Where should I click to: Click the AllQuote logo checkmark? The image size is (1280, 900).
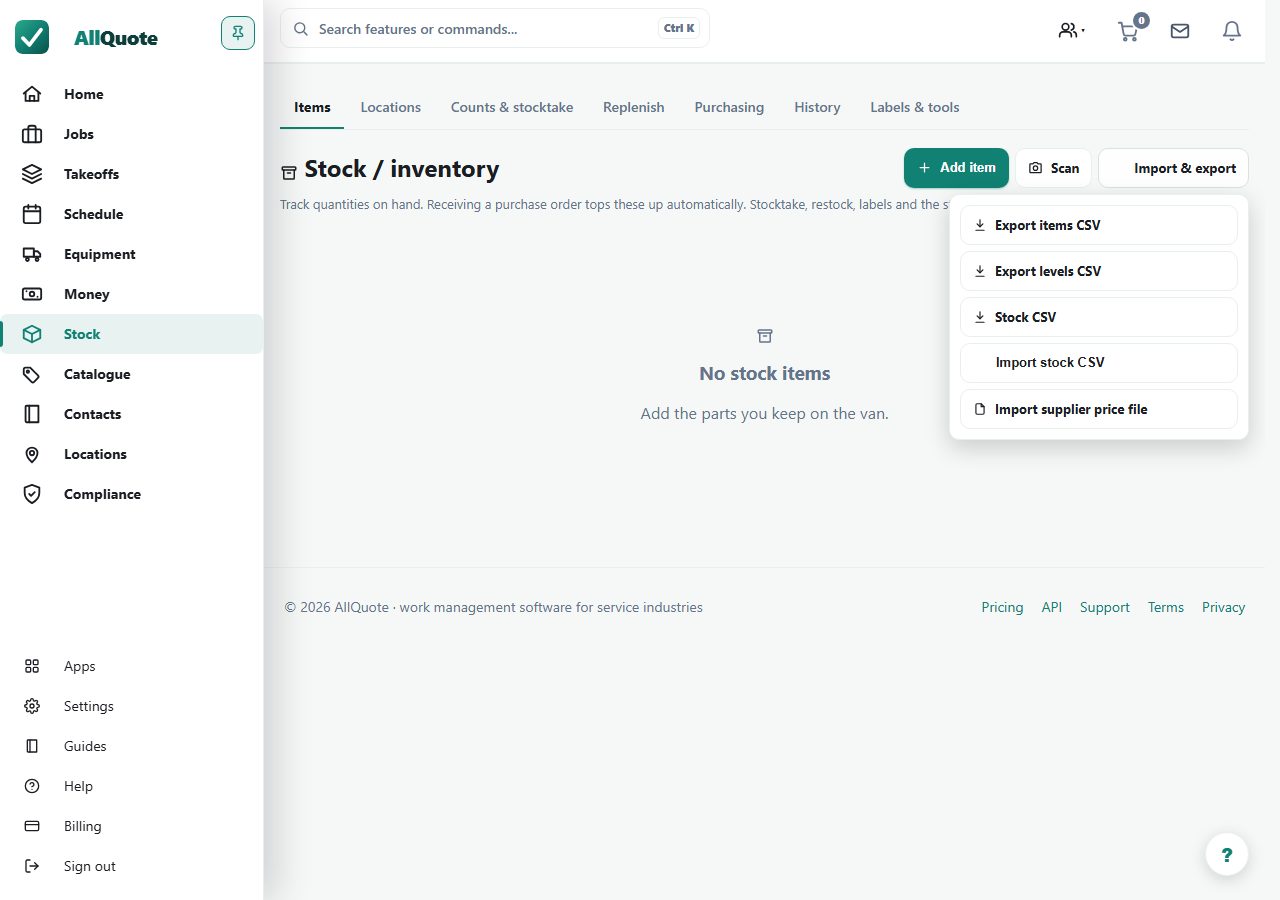(32, 37)
